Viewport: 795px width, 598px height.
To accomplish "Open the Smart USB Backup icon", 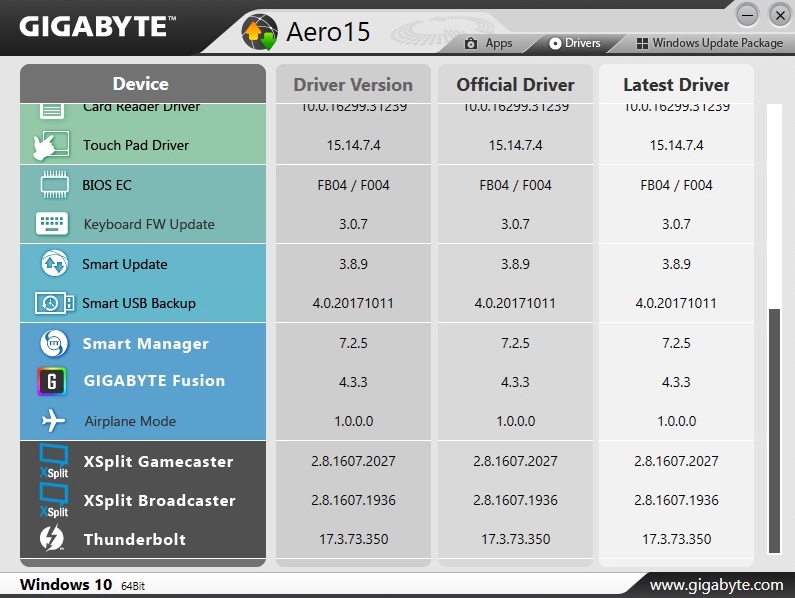I will [x=52, y=303].
